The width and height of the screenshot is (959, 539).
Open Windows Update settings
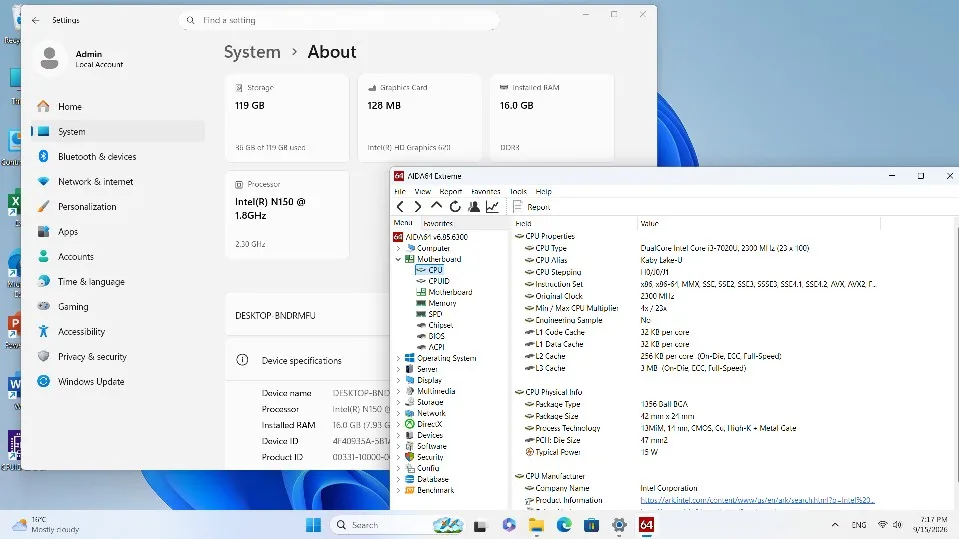pos(117,382)
